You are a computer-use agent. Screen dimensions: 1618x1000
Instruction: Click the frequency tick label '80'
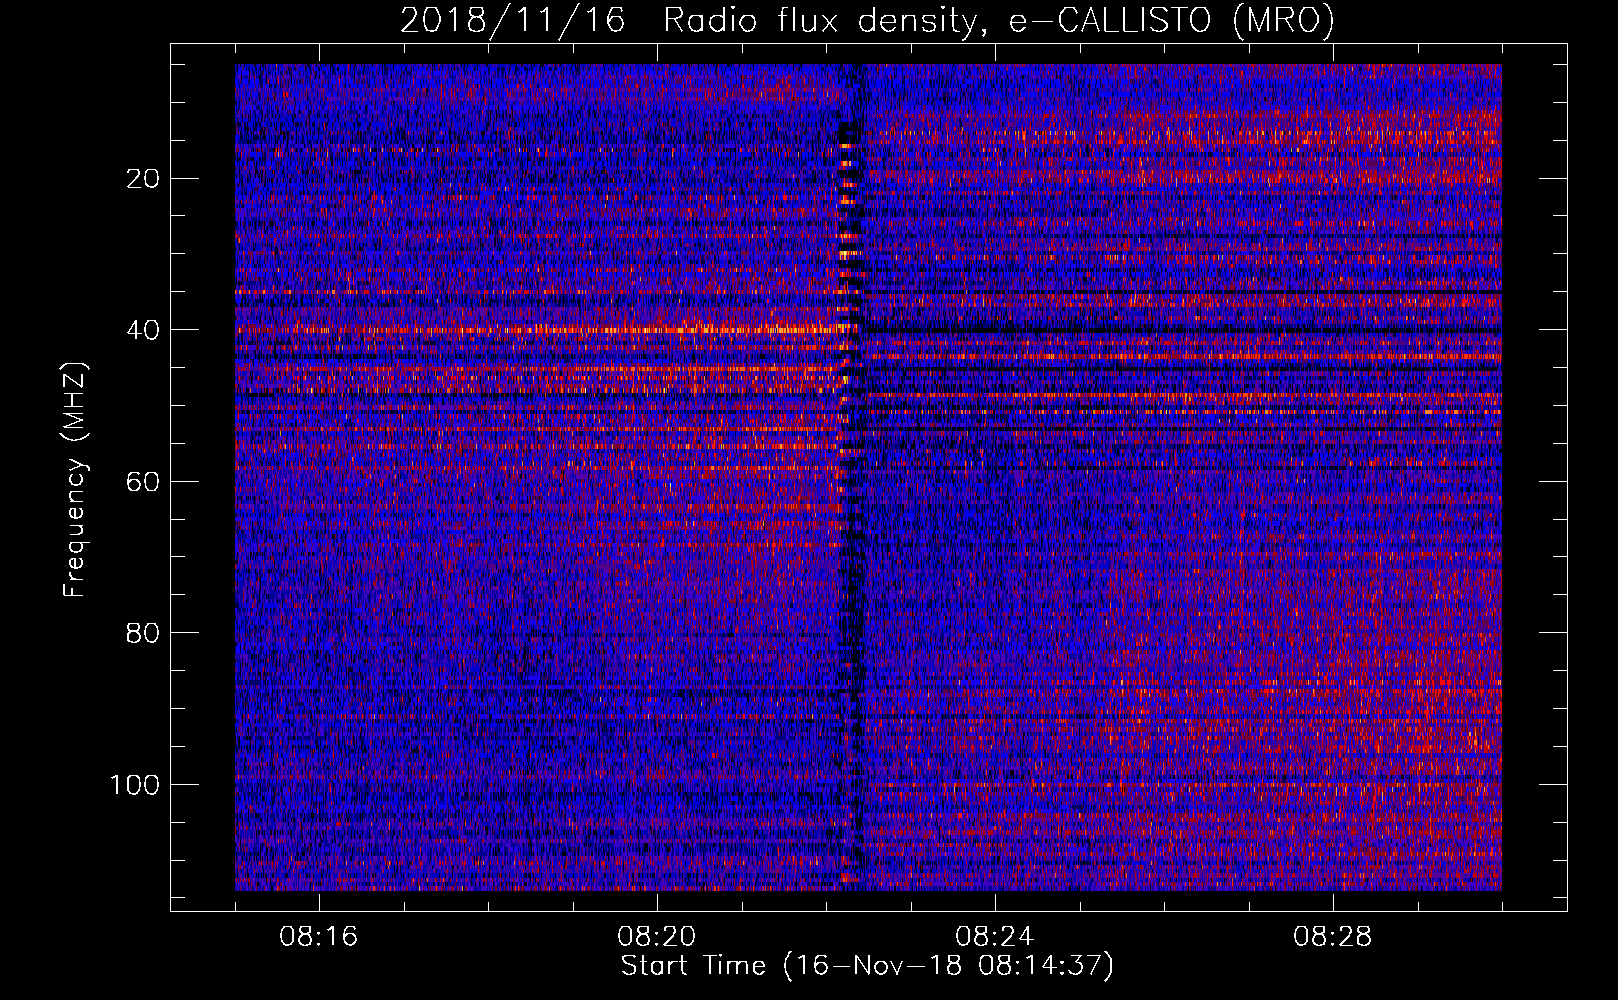[x=144, y=633]
